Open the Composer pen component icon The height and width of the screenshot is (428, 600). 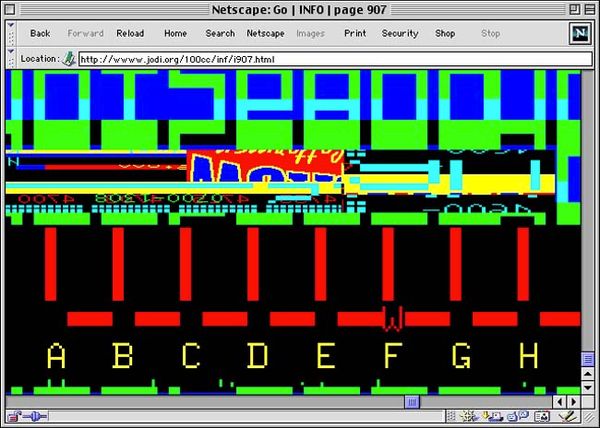click(566, 416)
